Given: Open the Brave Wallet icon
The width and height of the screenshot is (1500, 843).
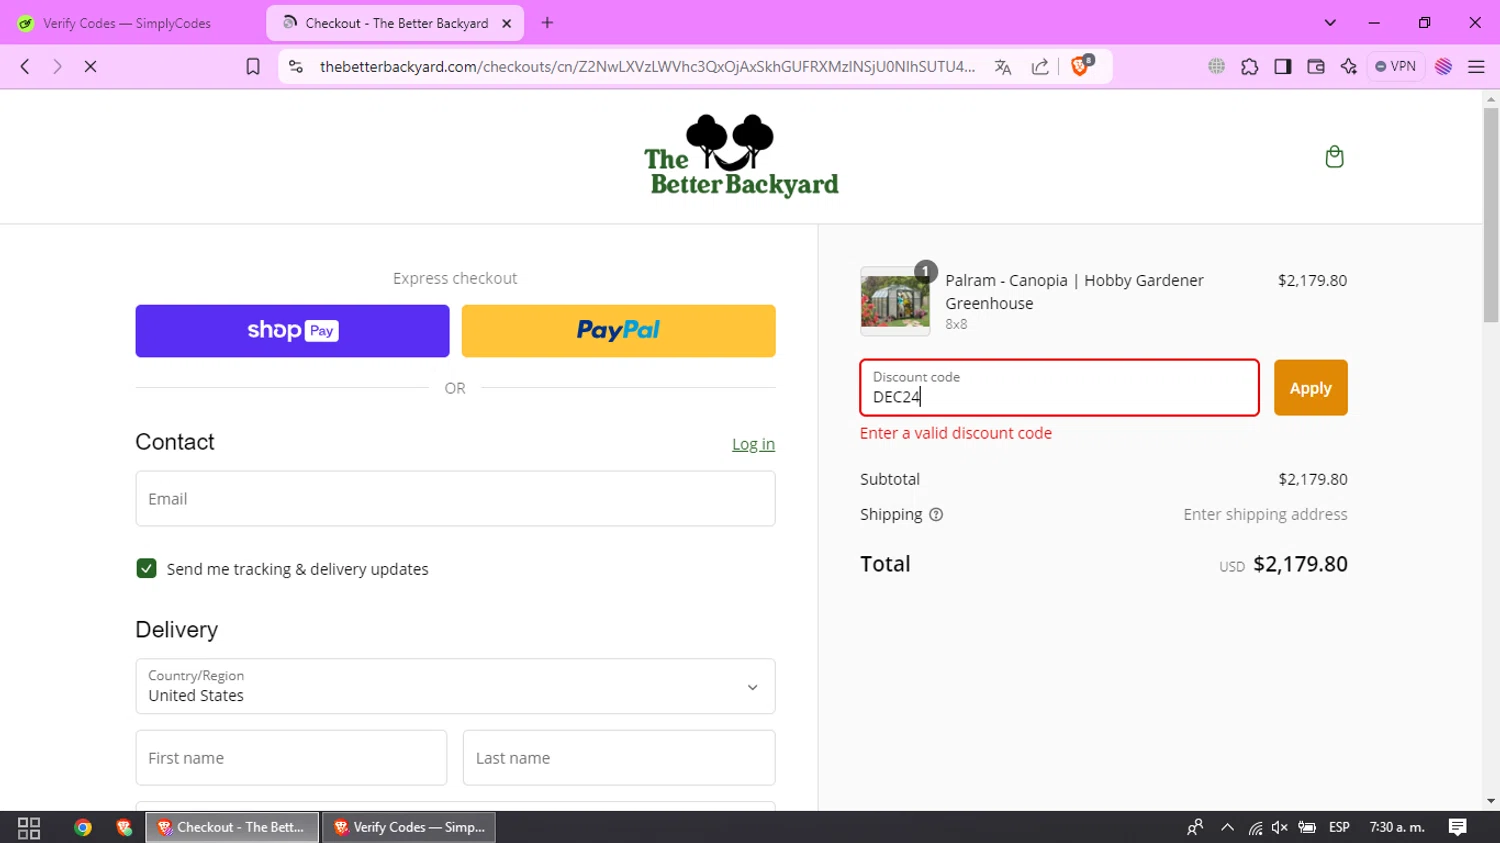Looking at the screenshot, I should click(1316, 67).
